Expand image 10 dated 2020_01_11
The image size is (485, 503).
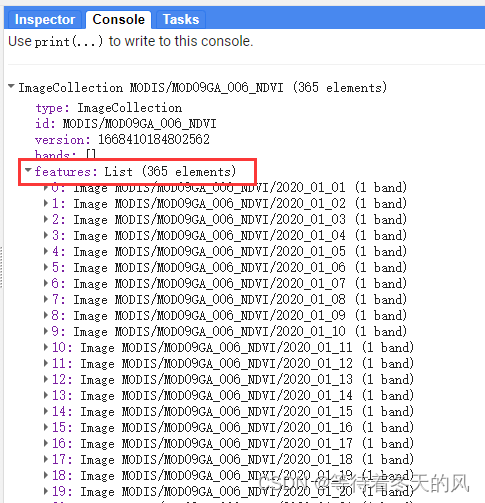click(46, 347)
